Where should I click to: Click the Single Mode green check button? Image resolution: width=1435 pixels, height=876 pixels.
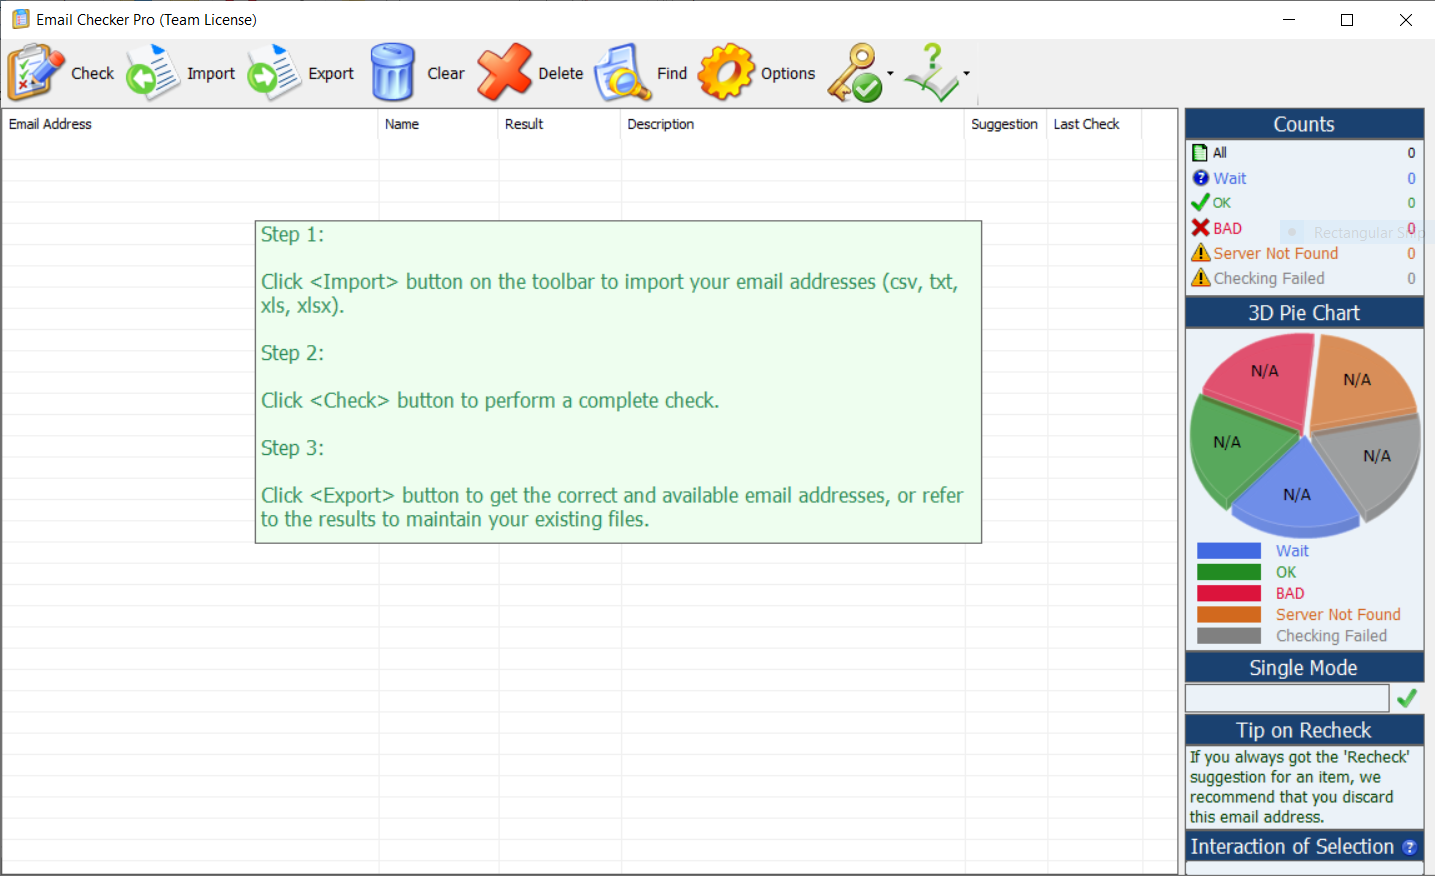pyautogui.click(x=1407, y=698)
